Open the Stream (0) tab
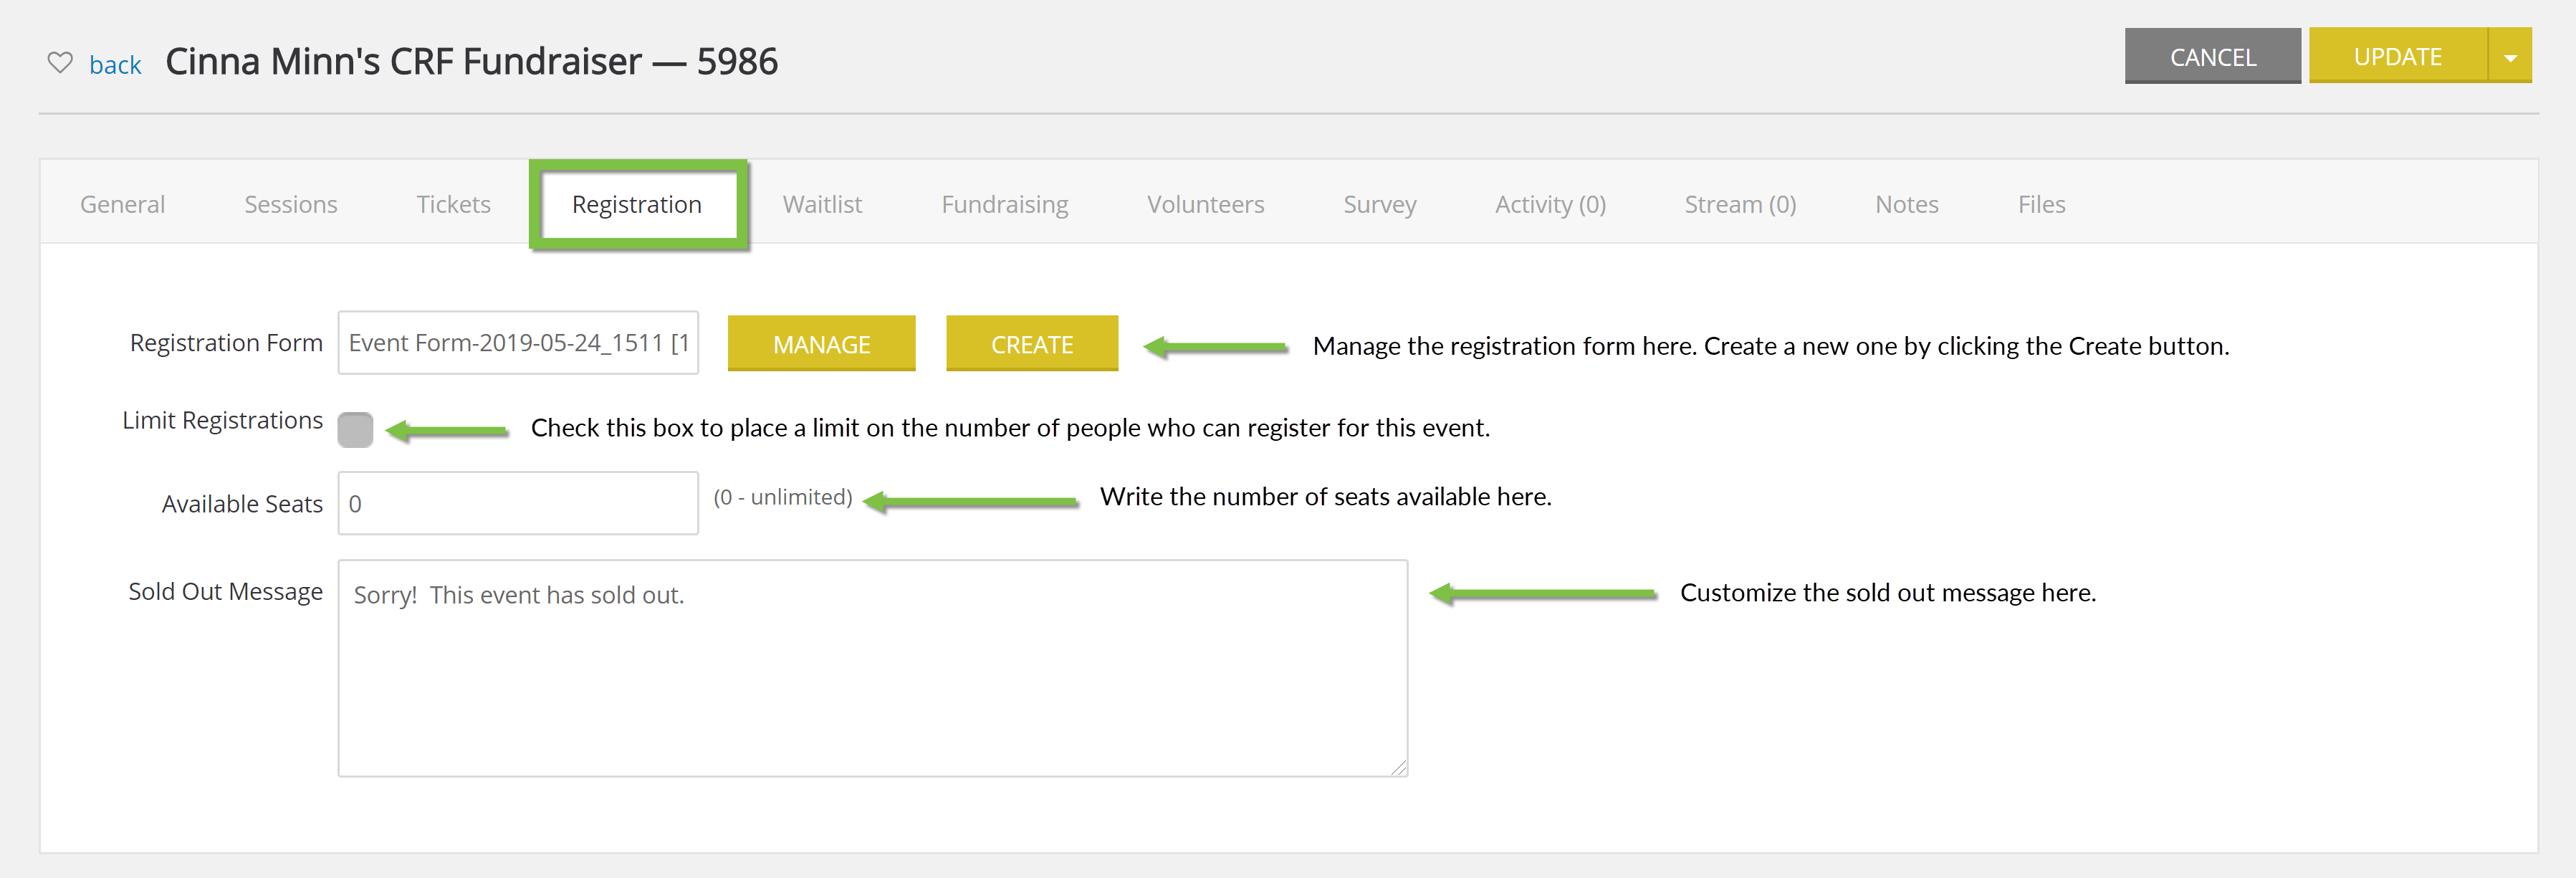The width and height of the screenshot is (2576, 878). tap(1740, 204)
